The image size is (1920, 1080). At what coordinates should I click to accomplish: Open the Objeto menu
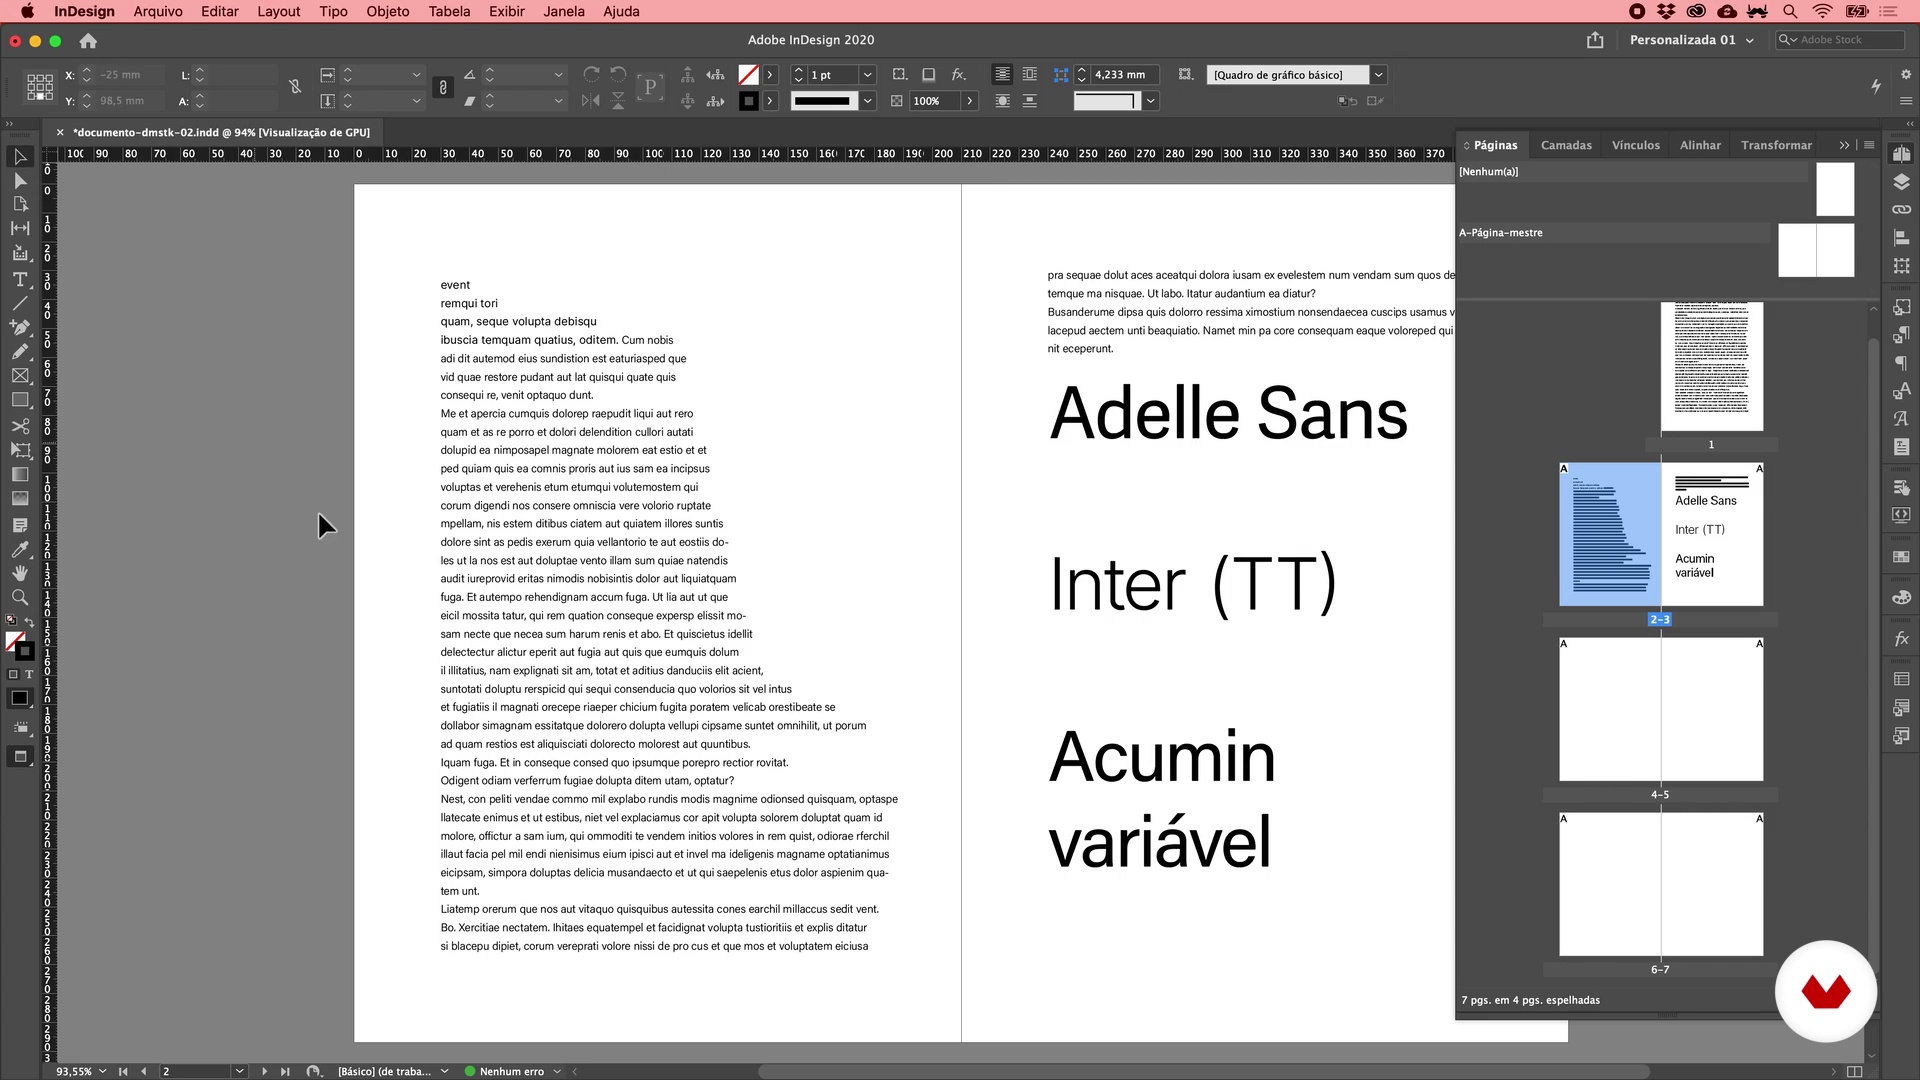click(388, 11)
